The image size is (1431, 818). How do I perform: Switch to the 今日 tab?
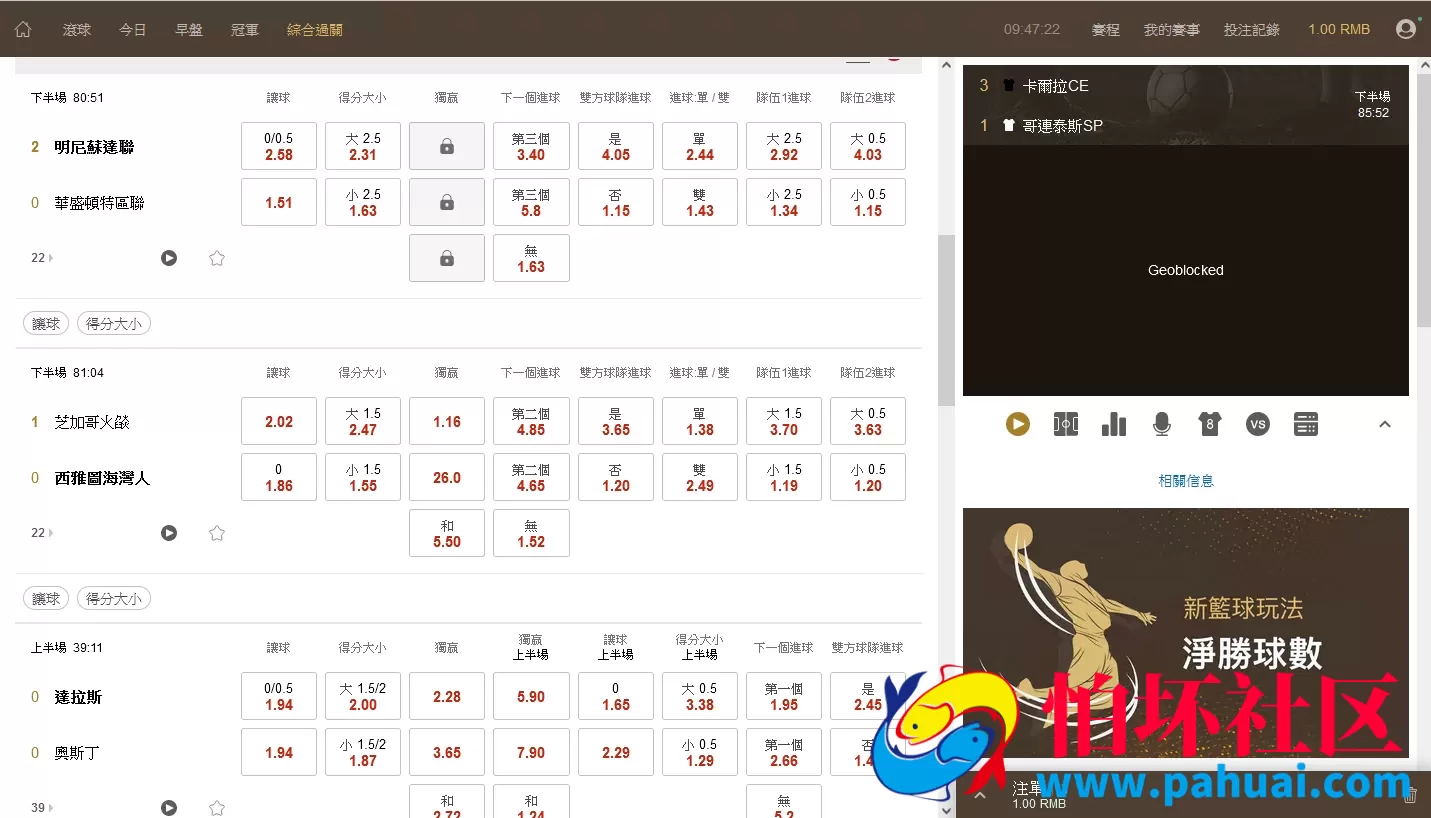[132, 28]
